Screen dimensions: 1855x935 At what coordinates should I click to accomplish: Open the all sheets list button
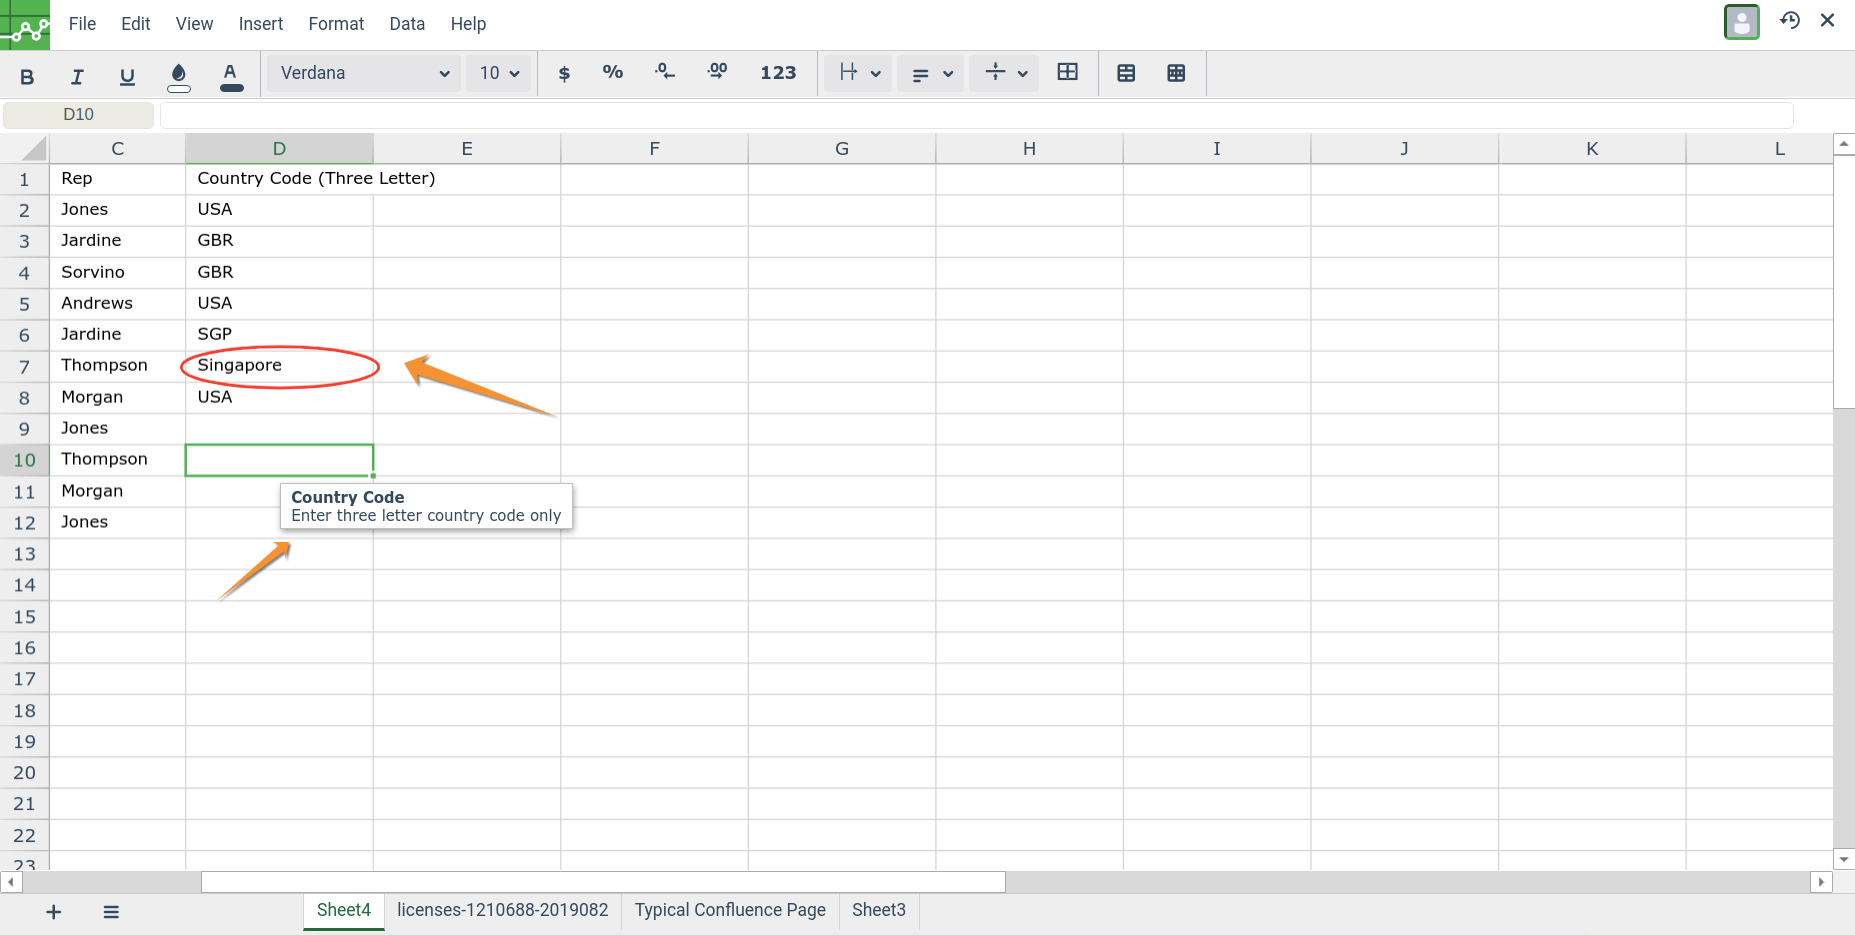click(x=111, y=912)
